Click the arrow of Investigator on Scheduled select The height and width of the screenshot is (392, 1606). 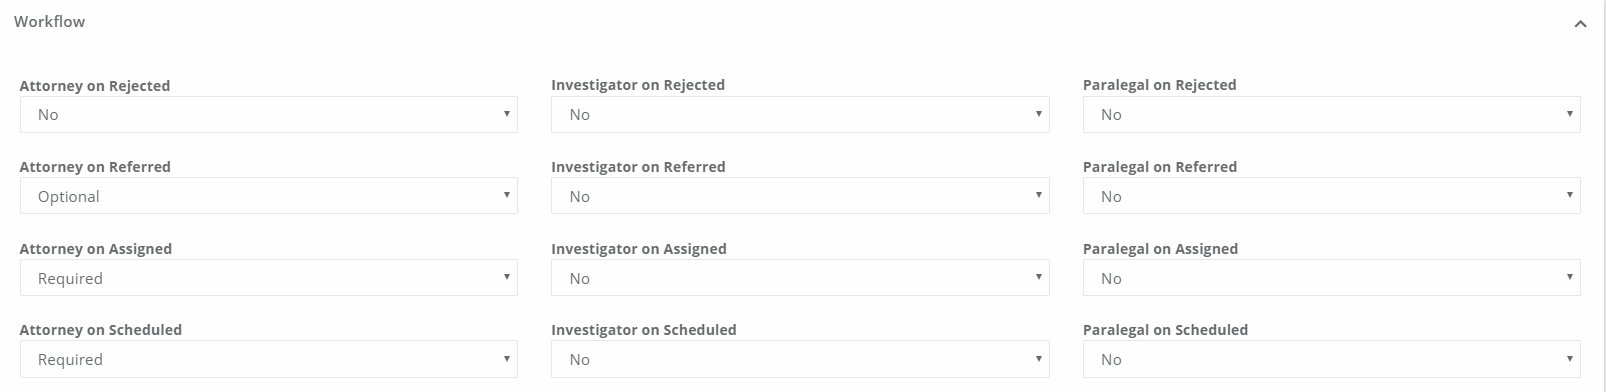1039,359
